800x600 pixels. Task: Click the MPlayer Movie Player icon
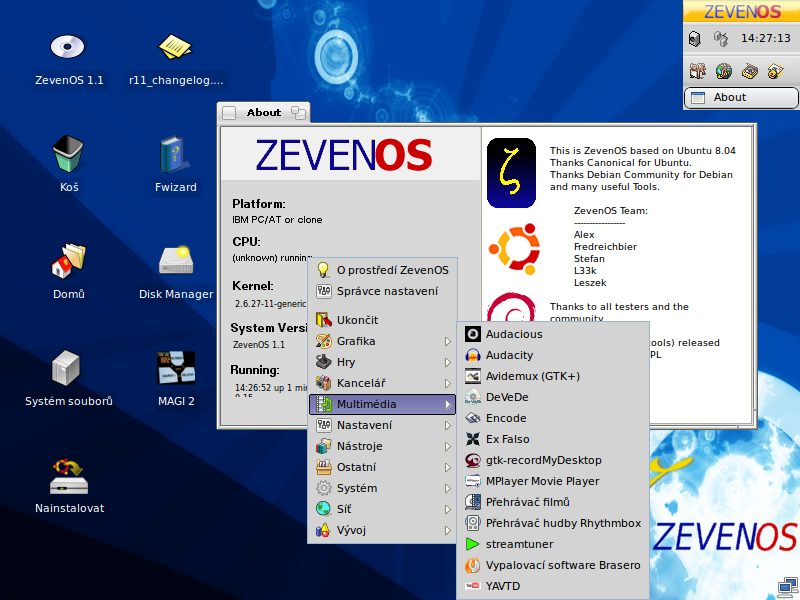pos(473,481)
